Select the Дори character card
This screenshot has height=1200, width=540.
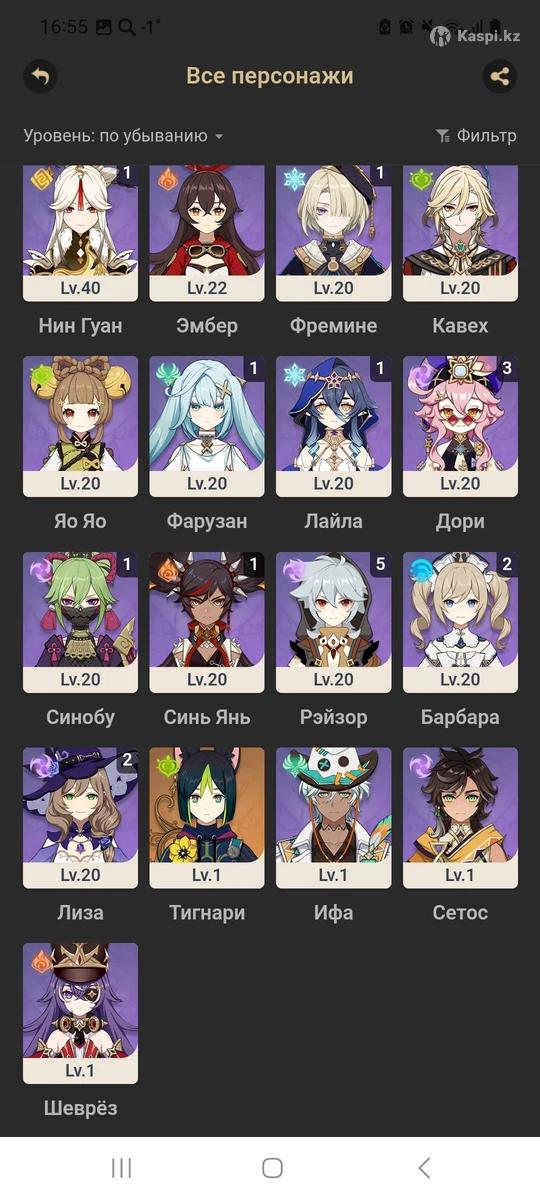[461, 426]
